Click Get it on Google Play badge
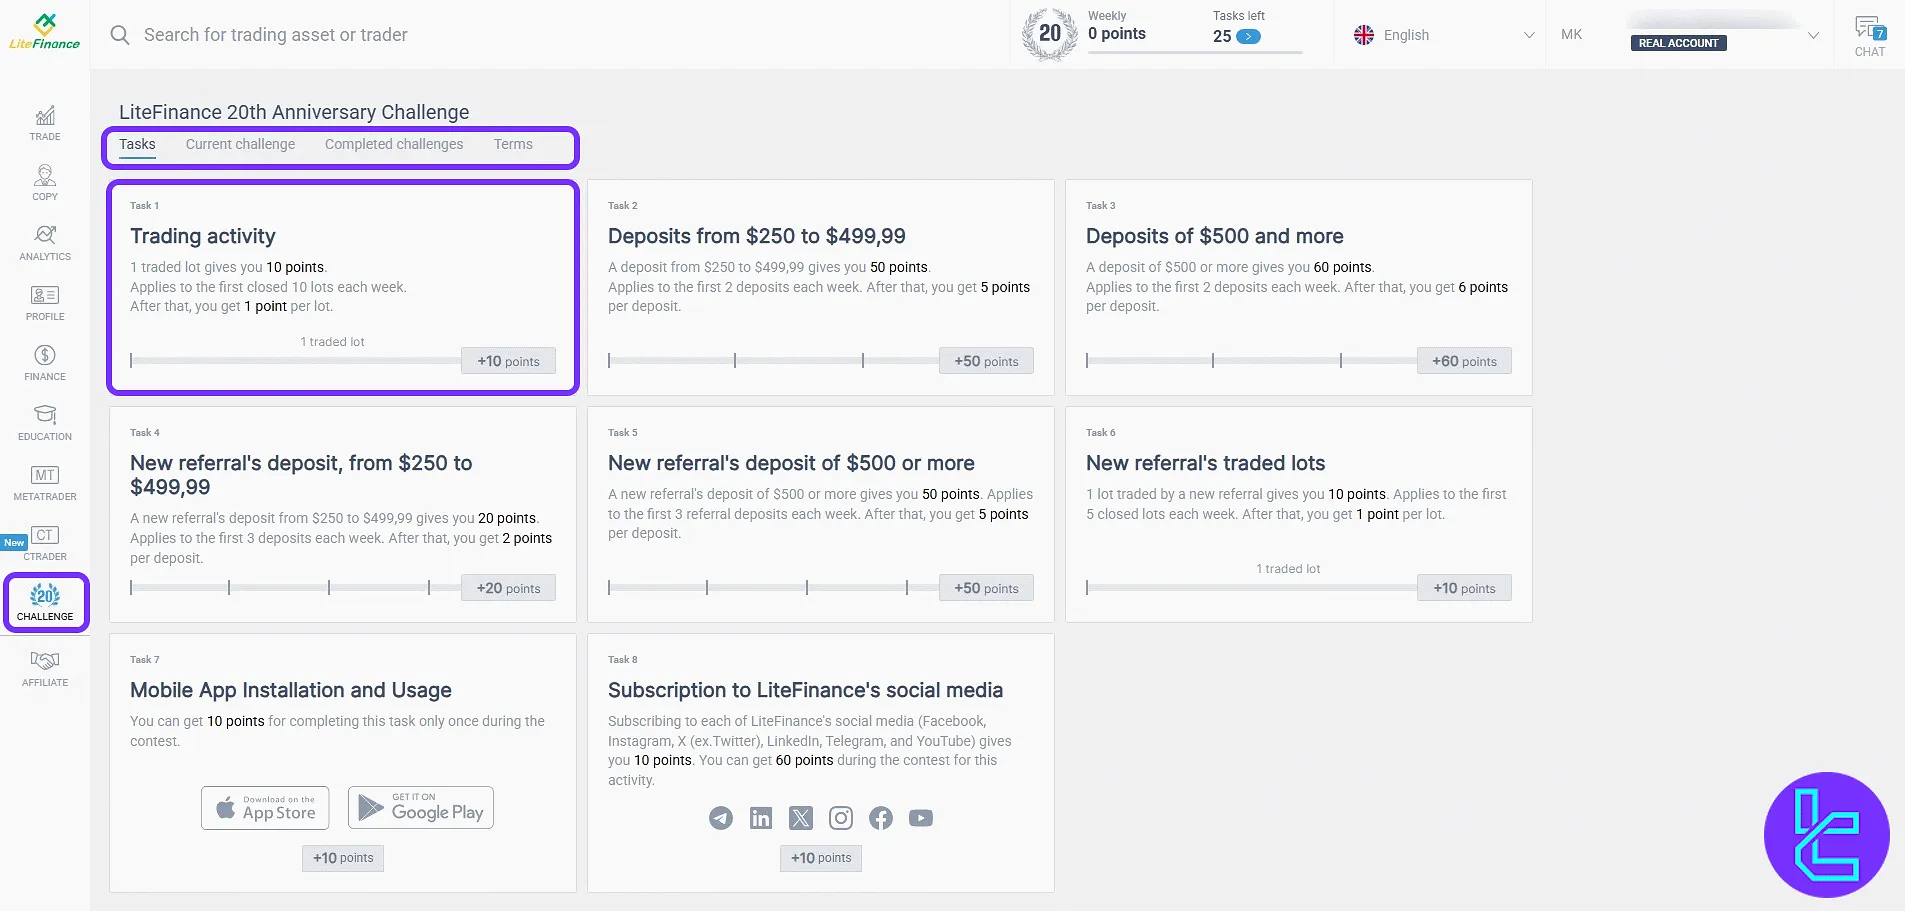The width and height of the screenshot is (1905, 911). (421, 808)
